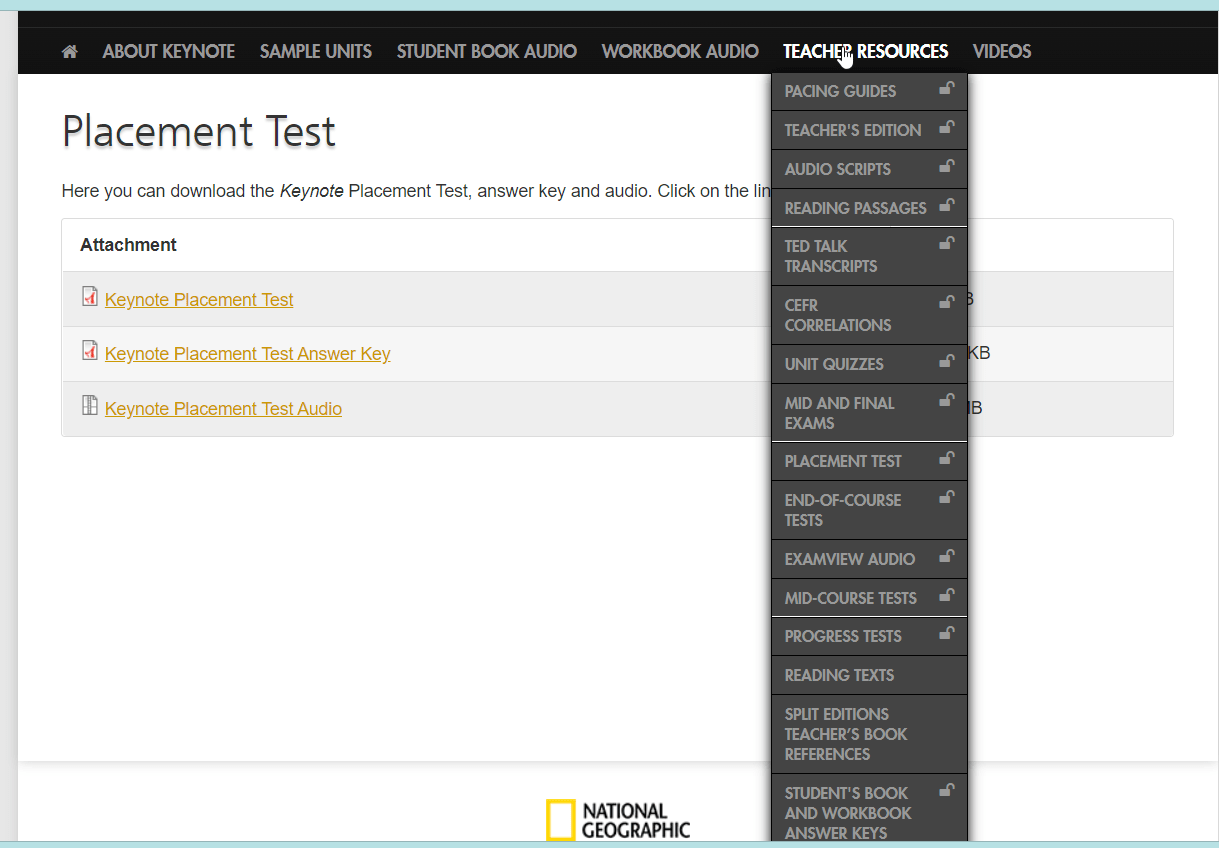Select Reading Texts from the dropdown

839,675
